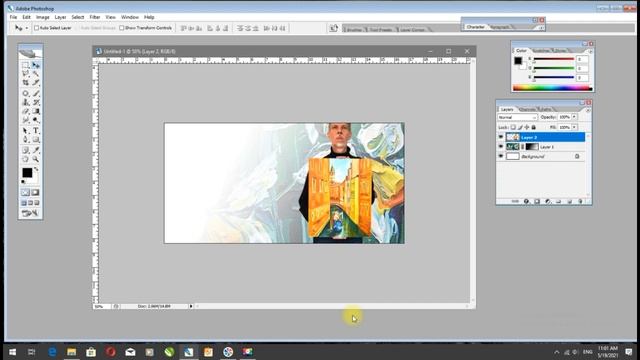The image size is (640, 360).
Task: Select the Lasso tool
Action: [x=26, y=74]
